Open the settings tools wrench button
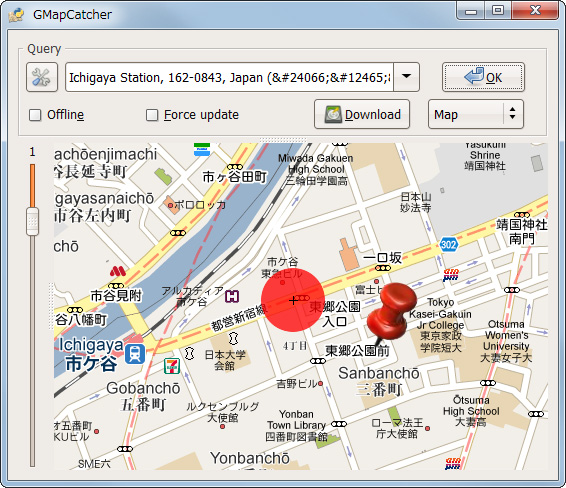The image size is (566, 488). 42,77
